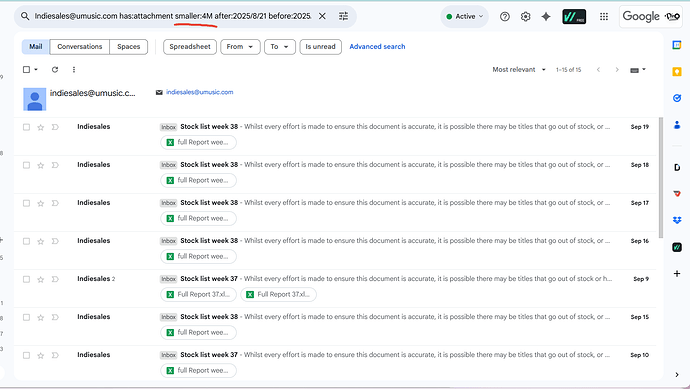Switch to the Conversations tab
Image resolution: width=690 pixels, height=389 pixels.
pos(80,47)
